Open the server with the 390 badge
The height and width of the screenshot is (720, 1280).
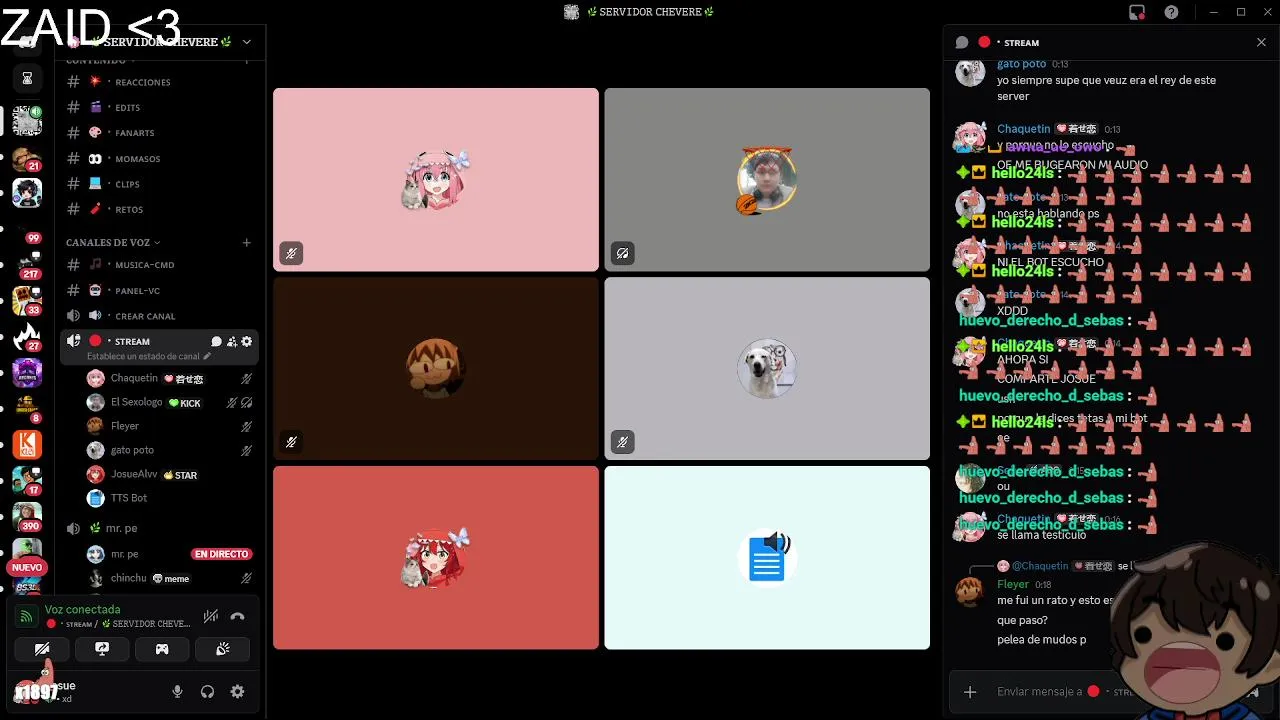[27, 517]
